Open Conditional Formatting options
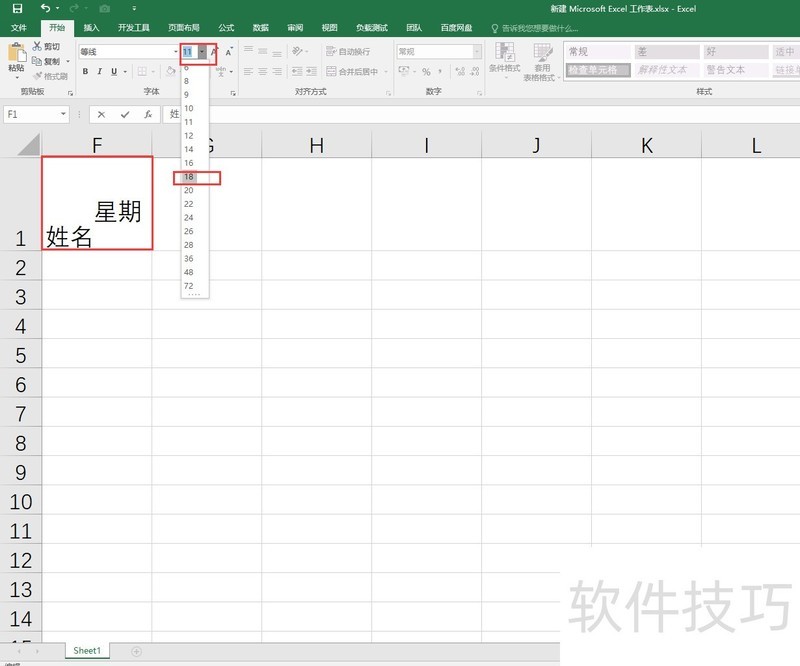Viewport: 800px width, 666px height. (505, 60)
